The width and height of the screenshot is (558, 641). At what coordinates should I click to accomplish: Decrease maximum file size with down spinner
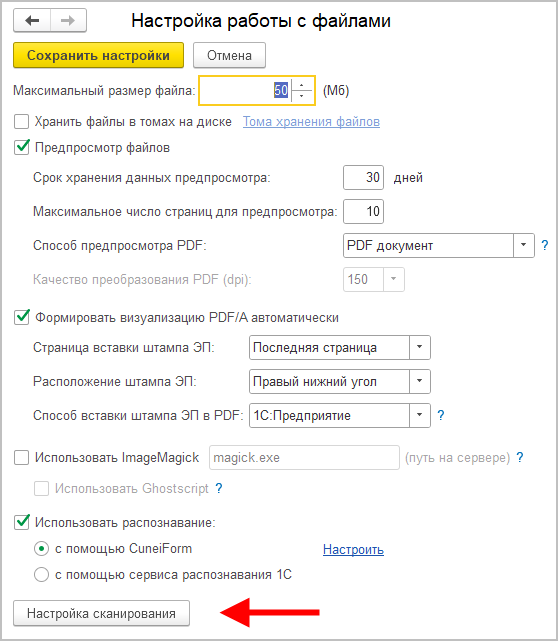[302, 96]
